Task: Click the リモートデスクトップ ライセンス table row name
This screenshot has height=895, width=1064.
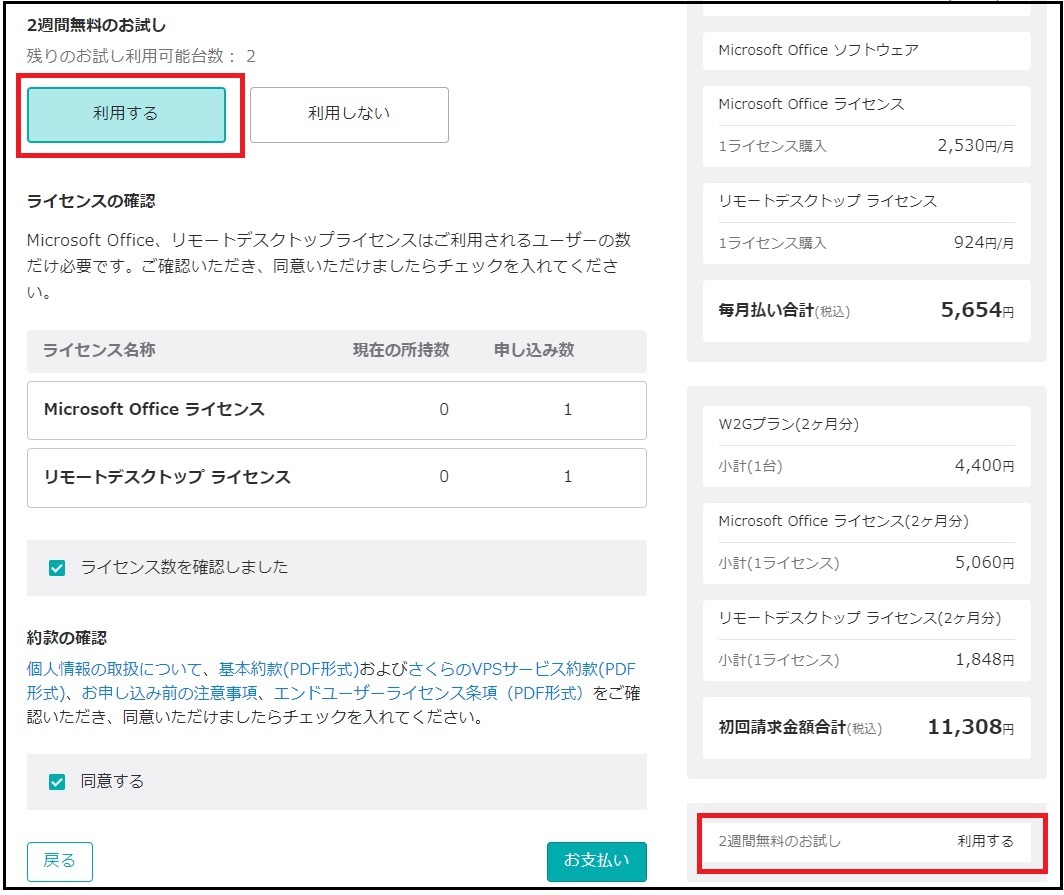Action: (167, 476)
